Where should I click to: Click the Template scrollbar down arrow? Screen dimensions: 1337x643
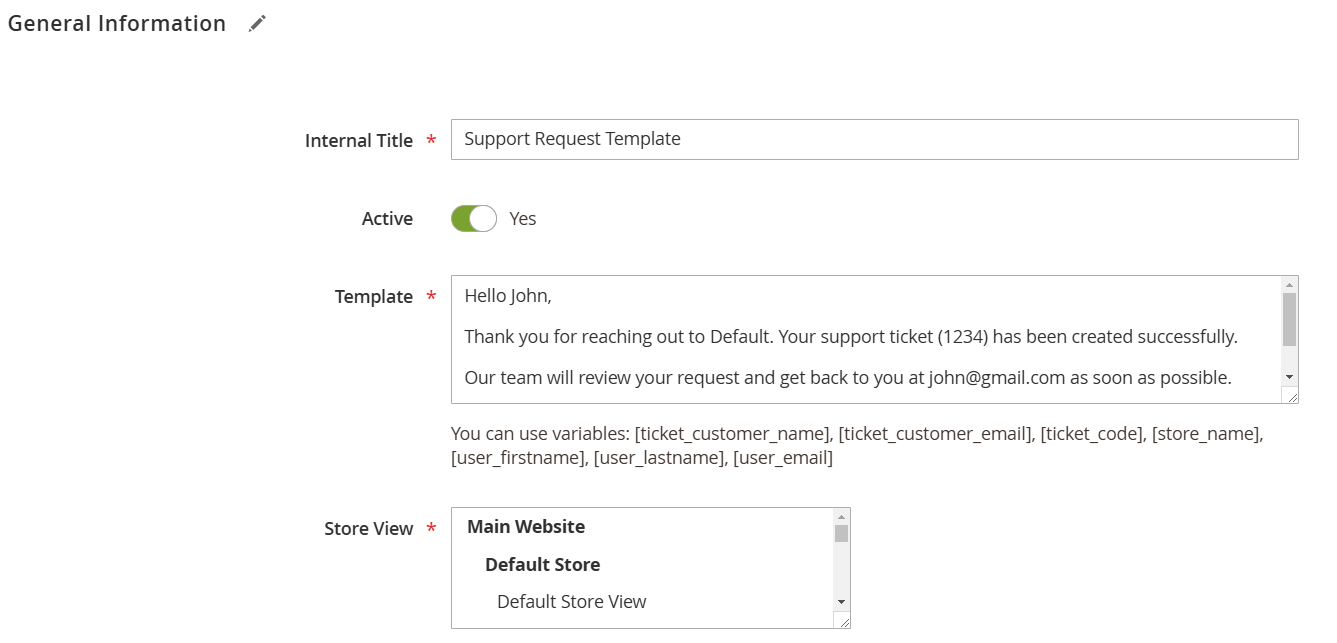coord(1290,376)
